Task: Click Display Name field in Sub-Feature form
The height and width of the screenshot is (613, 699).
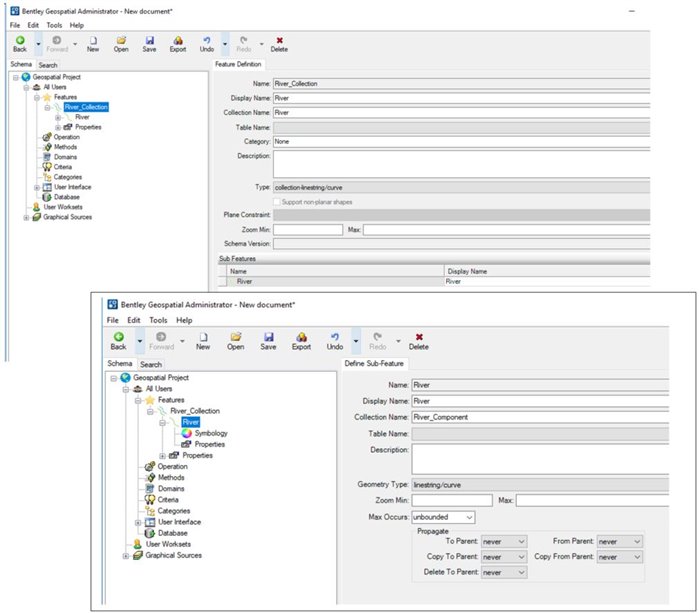Action: pos(540,401)
